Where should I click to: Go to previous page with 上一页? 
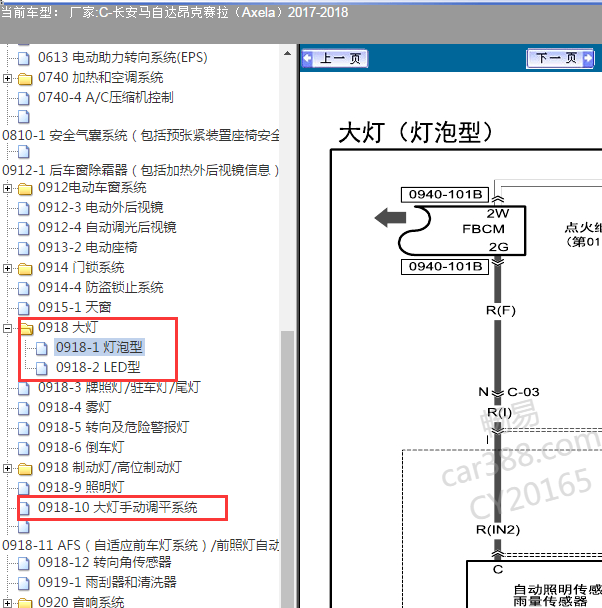pyautogui.click(x=335, y=59)
